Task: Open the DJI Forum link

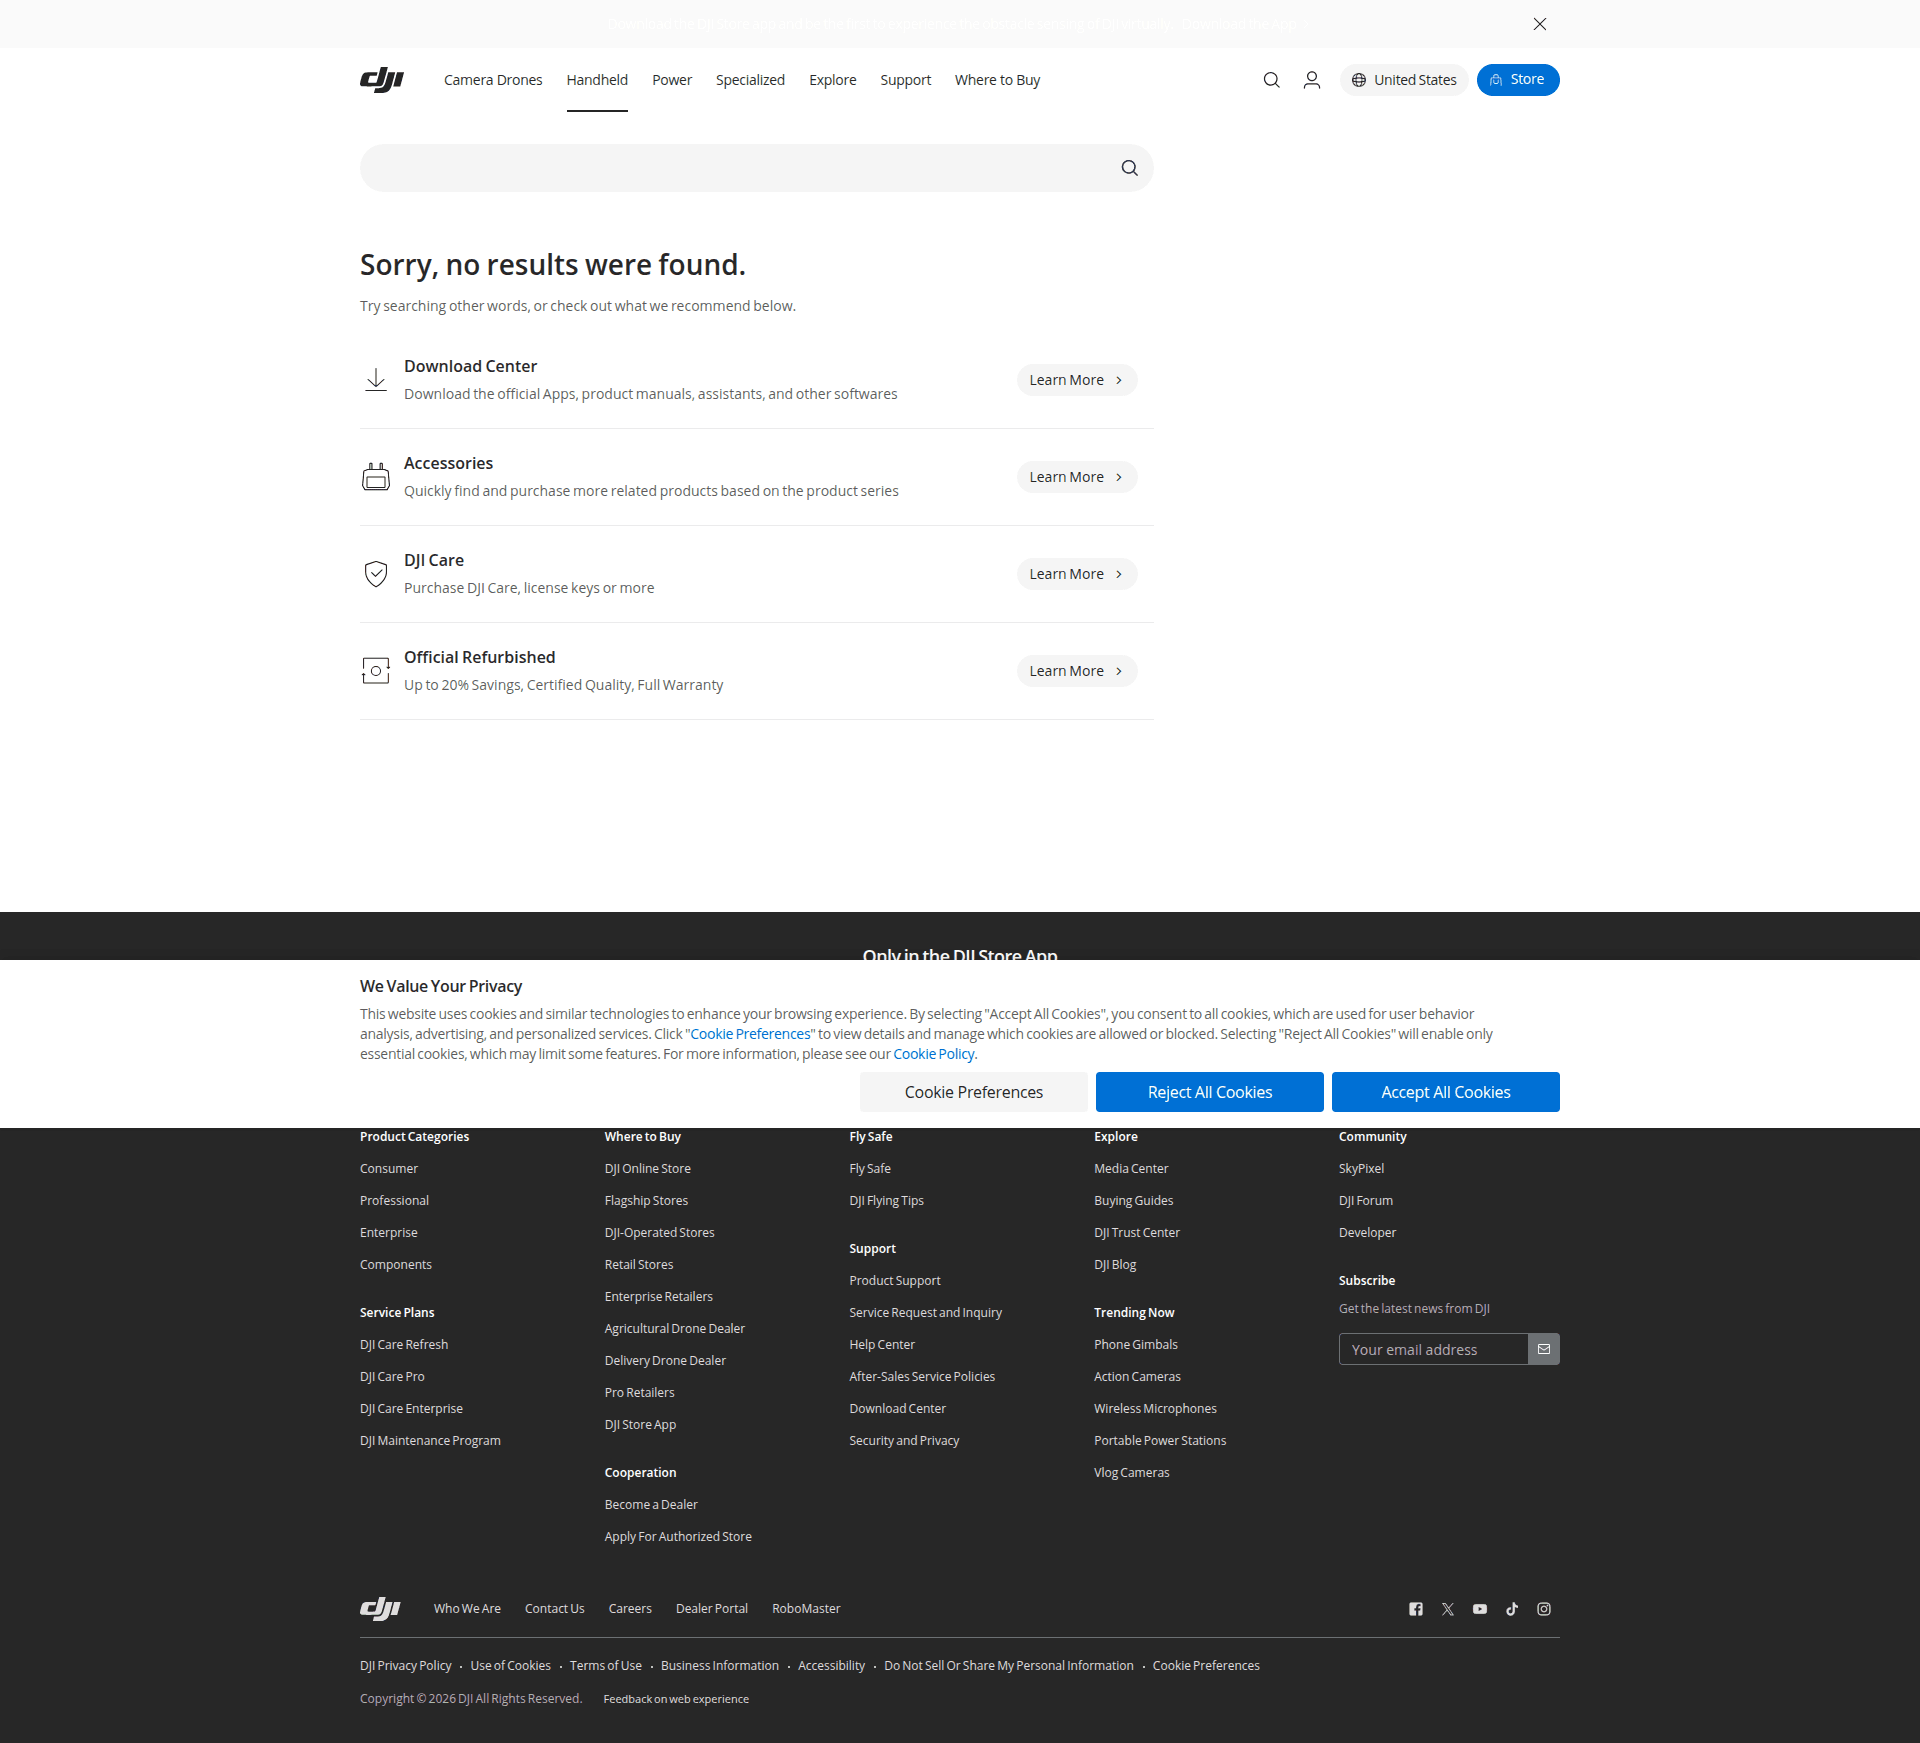Action: 1366,1200
